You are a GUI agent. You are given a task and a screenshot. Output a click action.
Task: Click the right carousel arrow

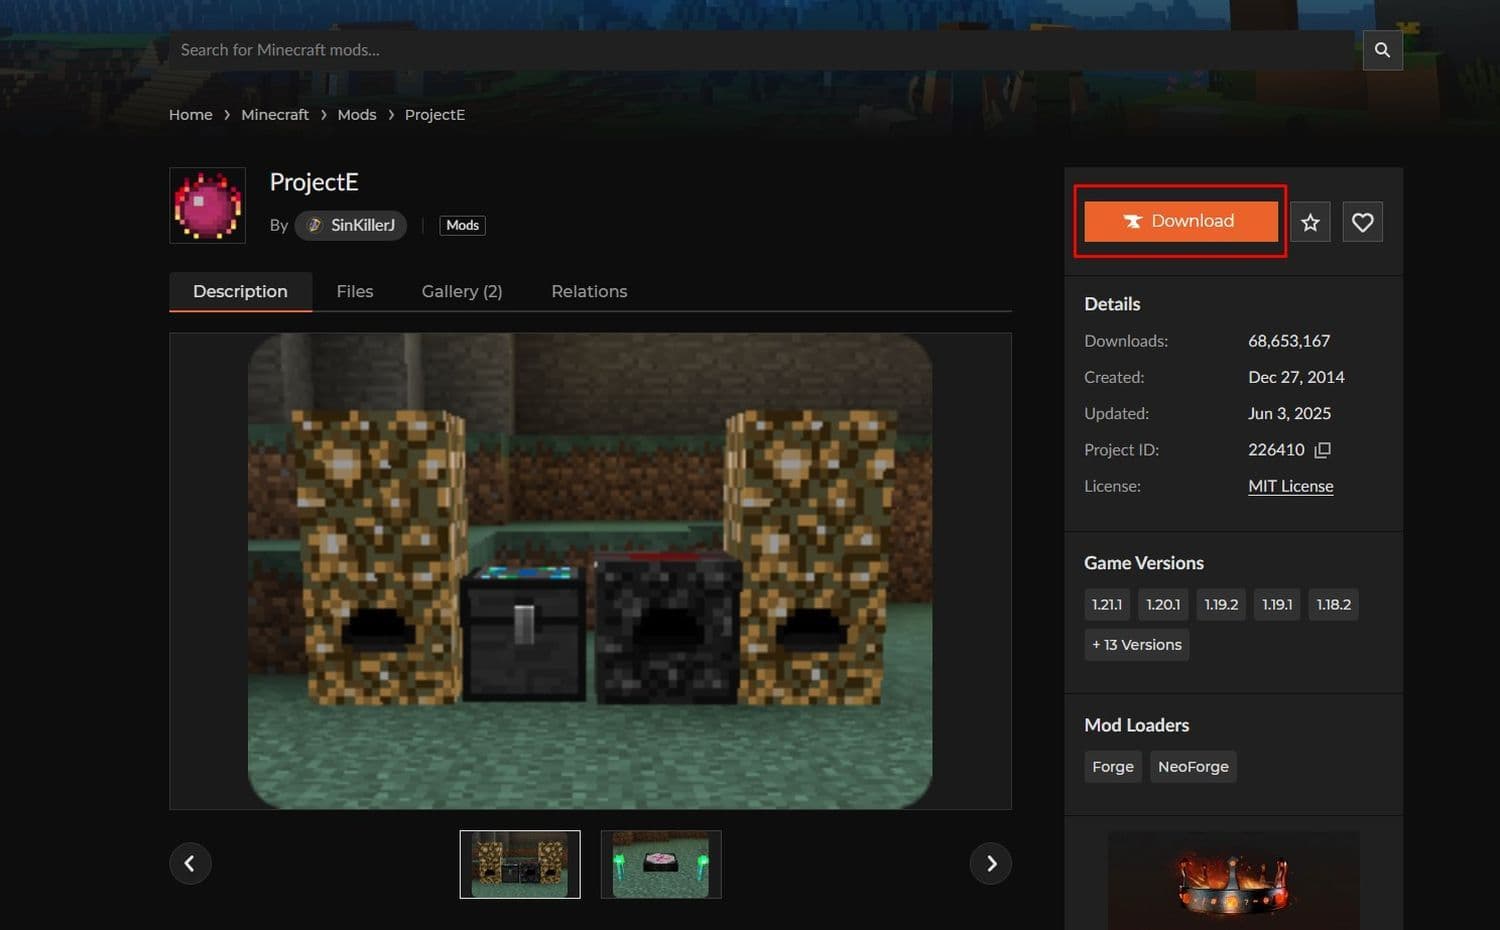click(991, 862)
